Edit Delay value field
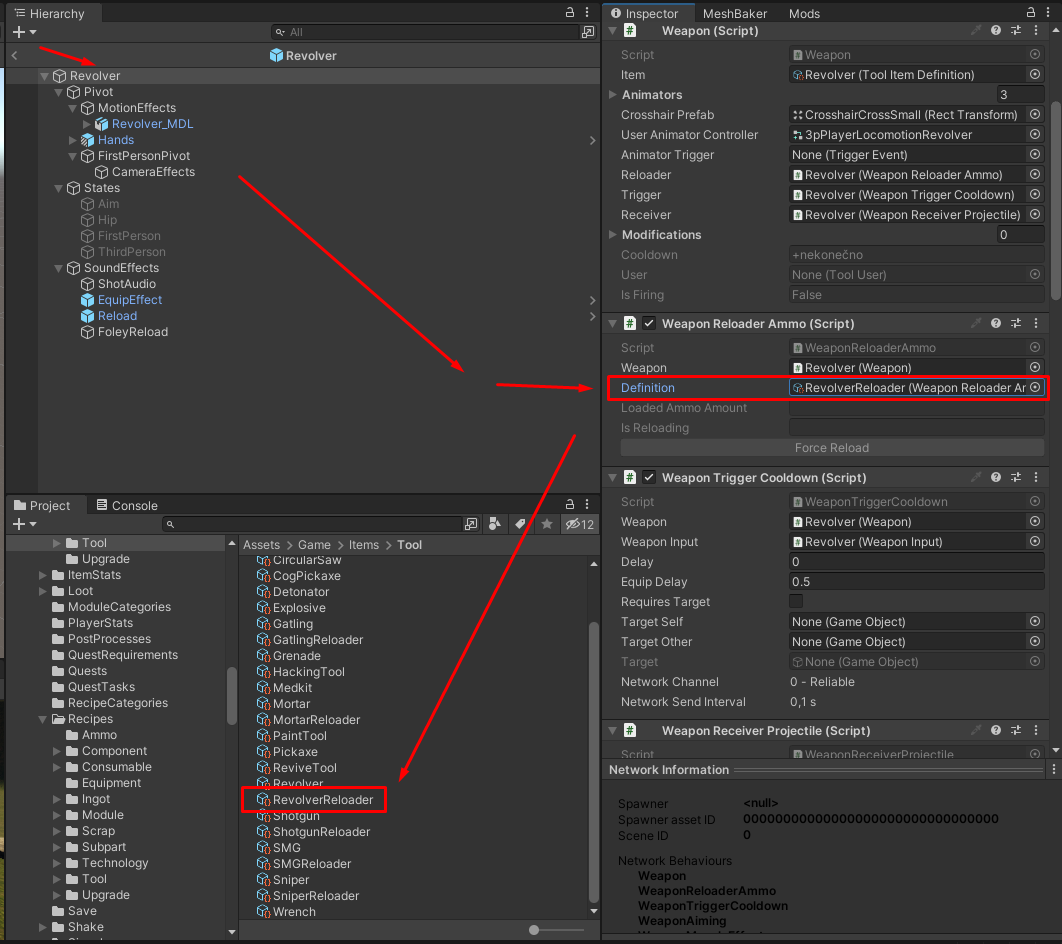The image size is (1062, 944). tap(916, 561)
